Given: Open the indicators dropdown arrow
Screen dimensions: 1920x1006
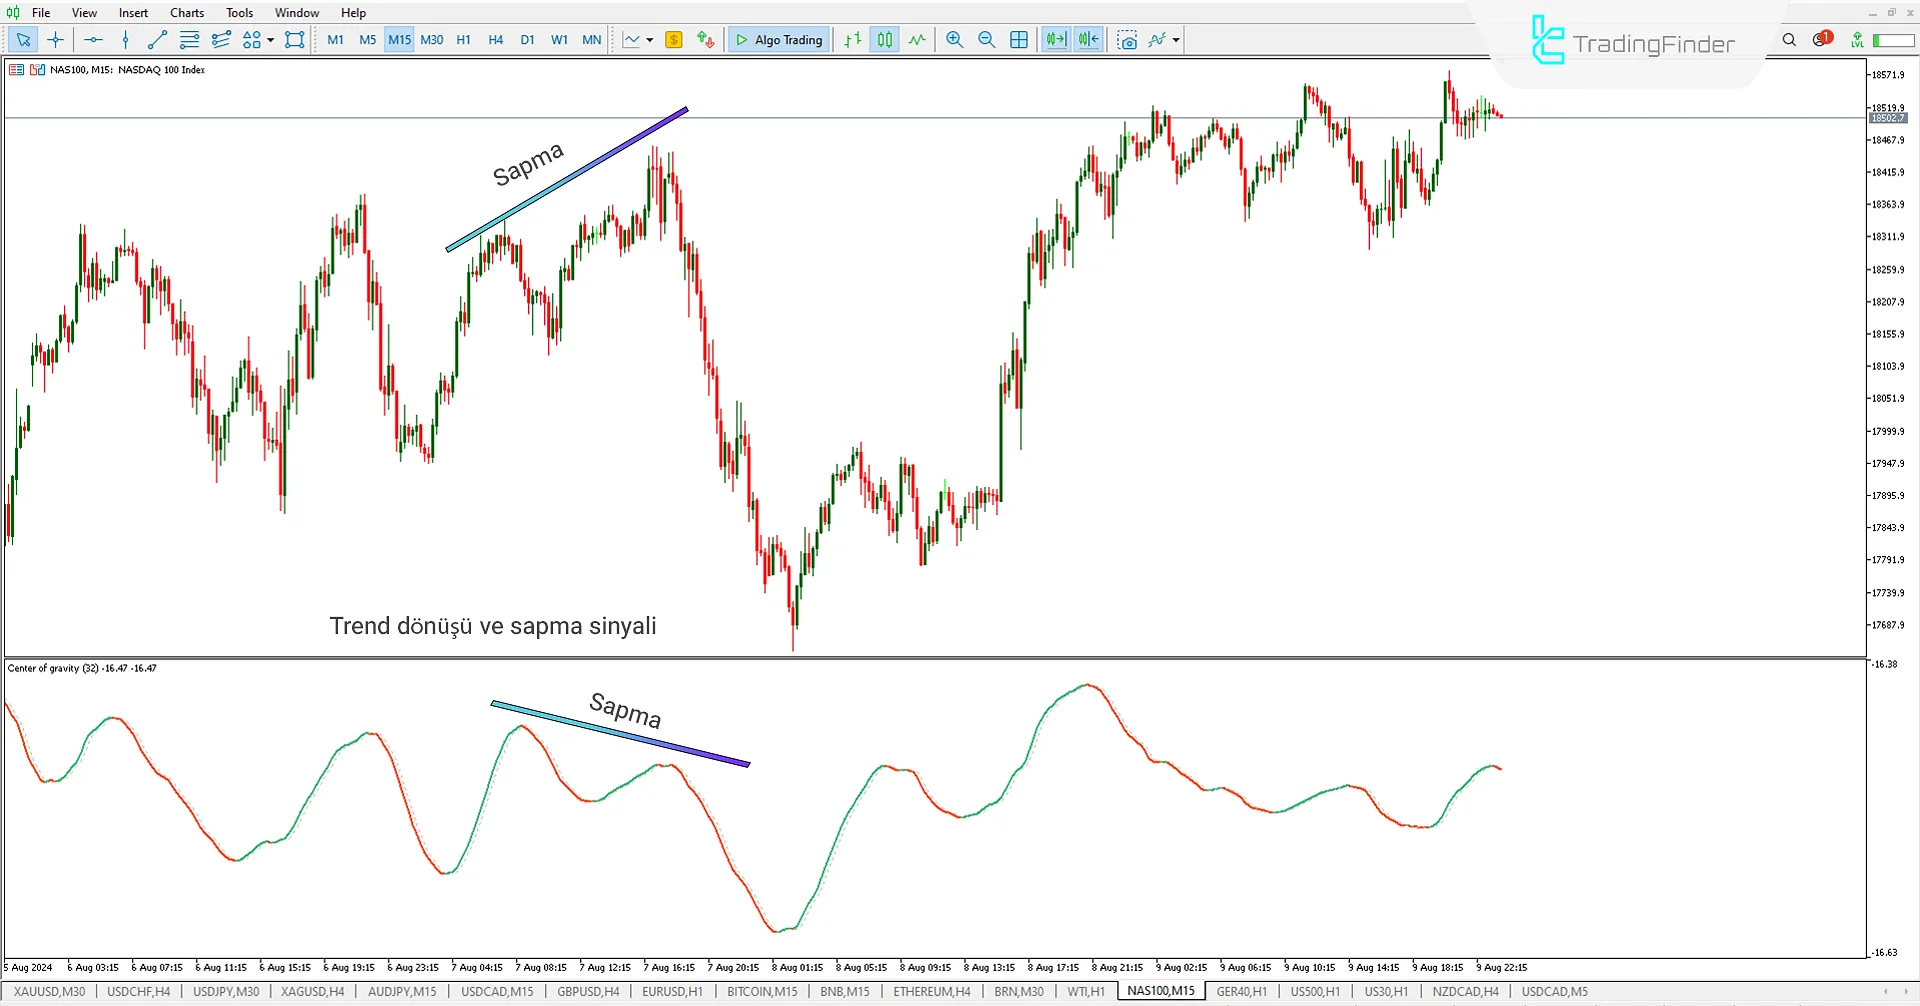Looking at the screenshot, I should [1176, 40].
